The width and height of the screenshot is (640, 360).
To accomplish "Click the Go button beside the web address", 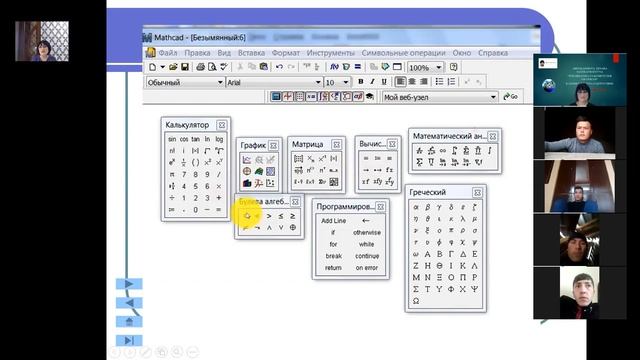I will [510, 97].
